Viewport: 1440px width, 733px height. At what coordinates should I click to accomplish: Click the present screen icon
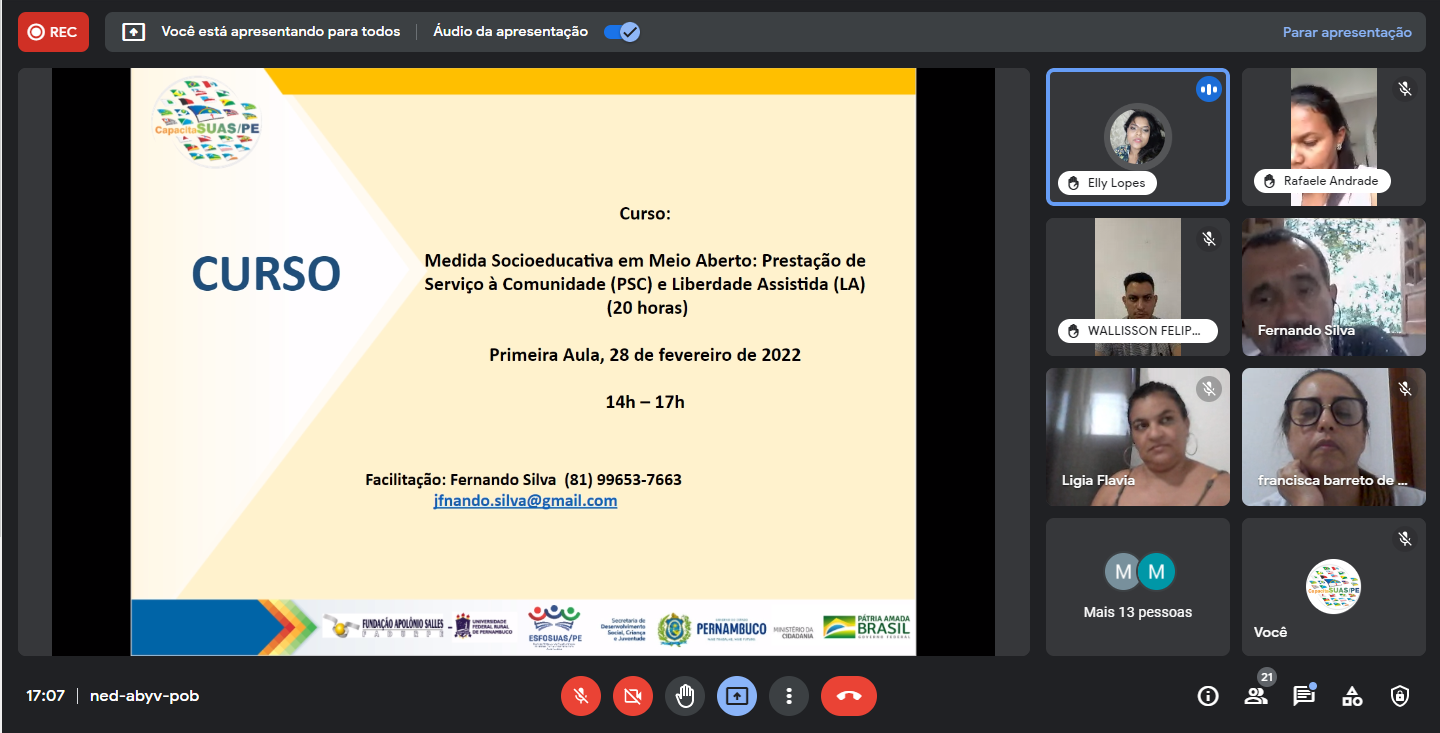point(737,696)
